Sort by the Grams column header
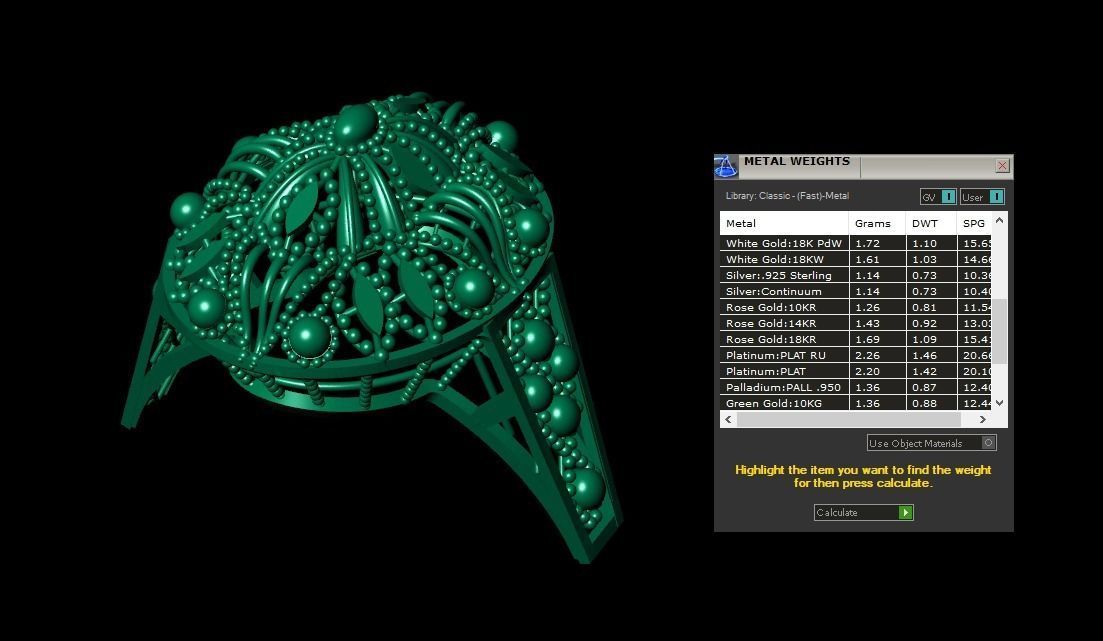The image size is (1103, 641). [x=877, y=223]
